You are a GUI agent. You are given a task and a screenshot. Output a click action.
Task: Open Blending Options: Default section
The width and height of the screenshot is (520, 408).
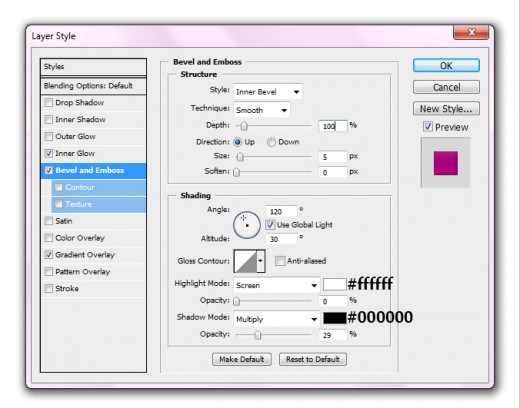point(93,86)
